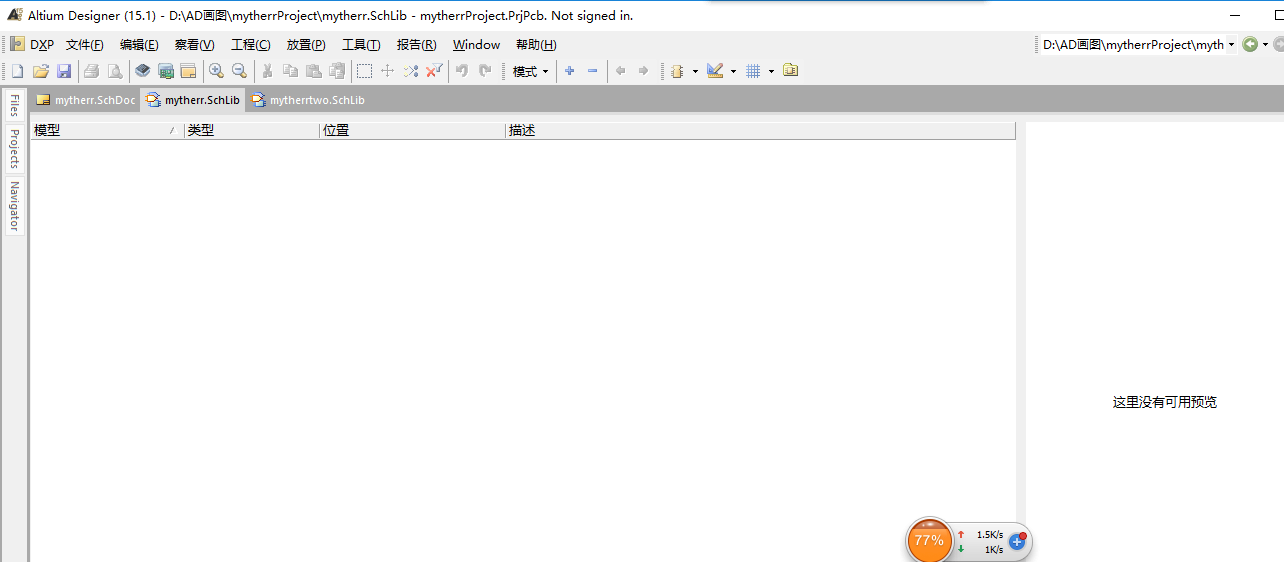Click the Zoom In magnifier icon

coord(216,71)
